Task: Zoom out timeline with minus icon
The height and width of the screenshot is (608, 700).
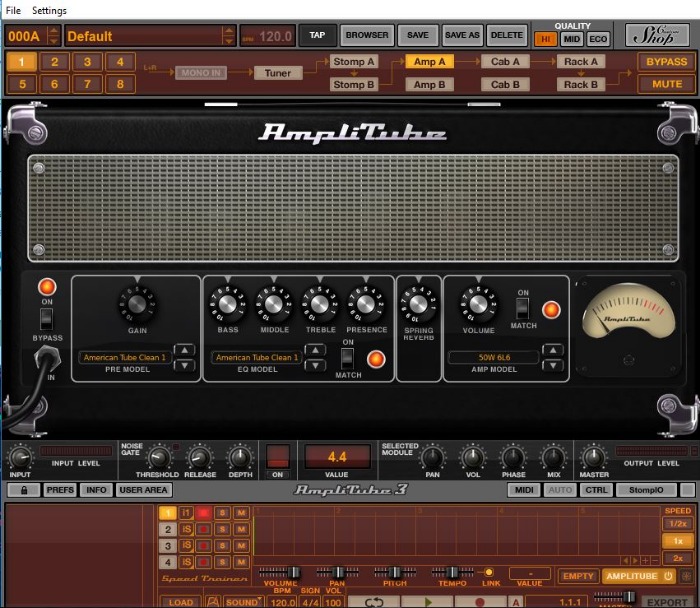Action: 655,560
